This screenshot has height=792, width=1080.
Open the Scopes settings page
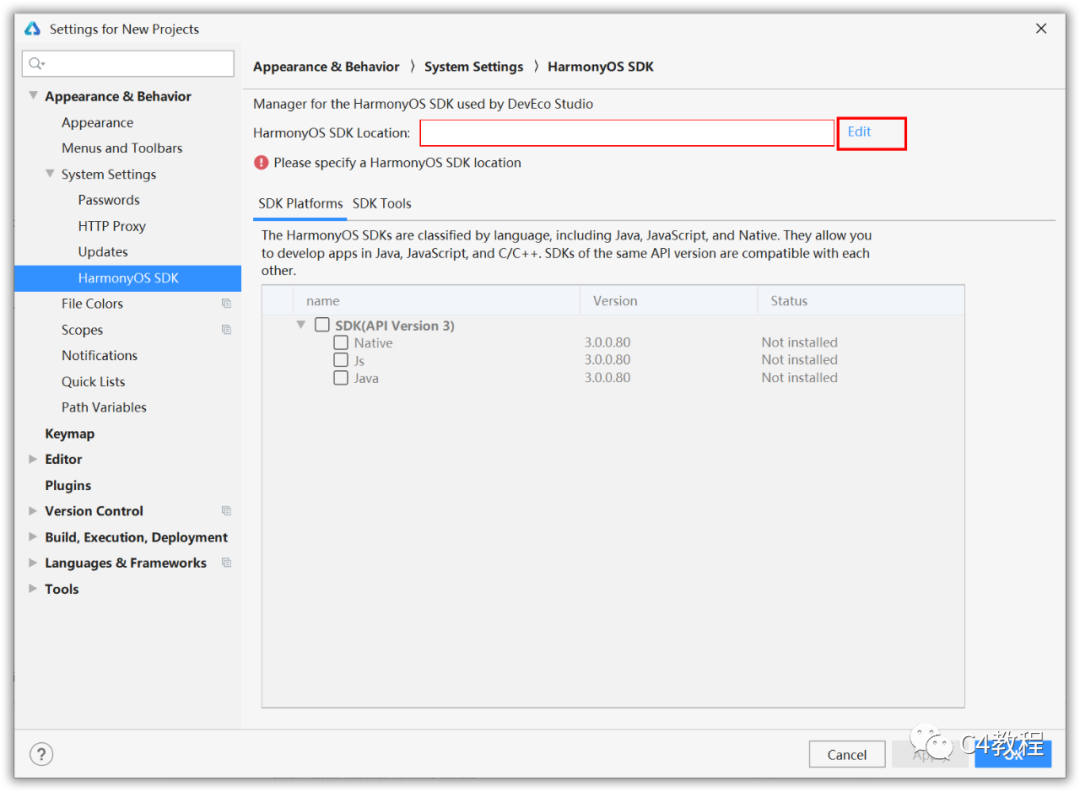82,330
